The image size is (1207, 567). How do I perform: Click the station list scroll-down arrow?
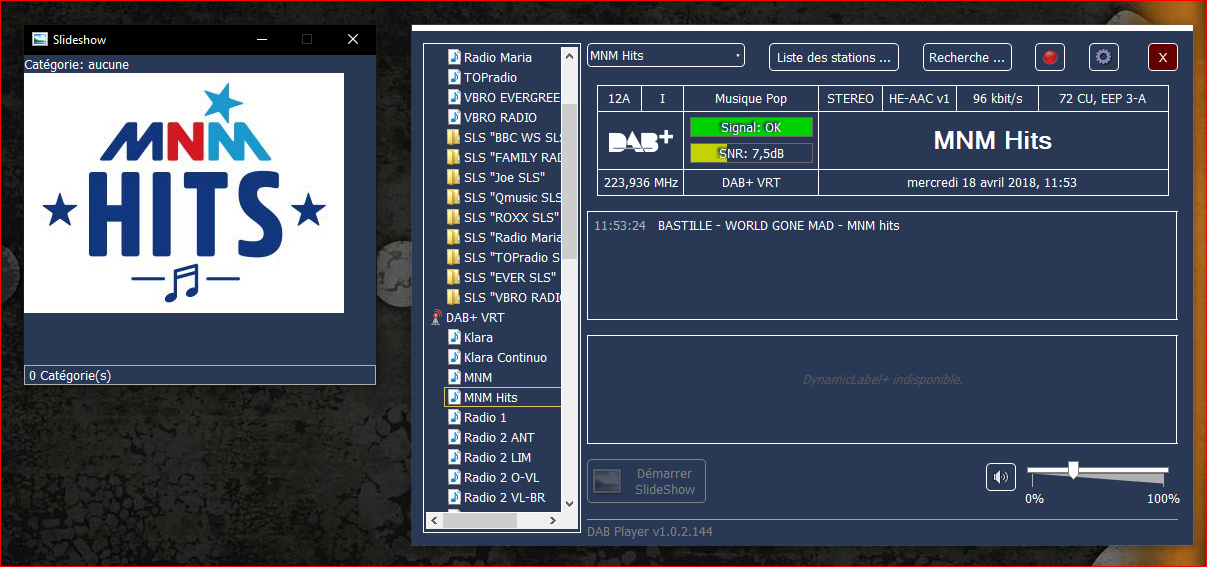pos(570,504)
